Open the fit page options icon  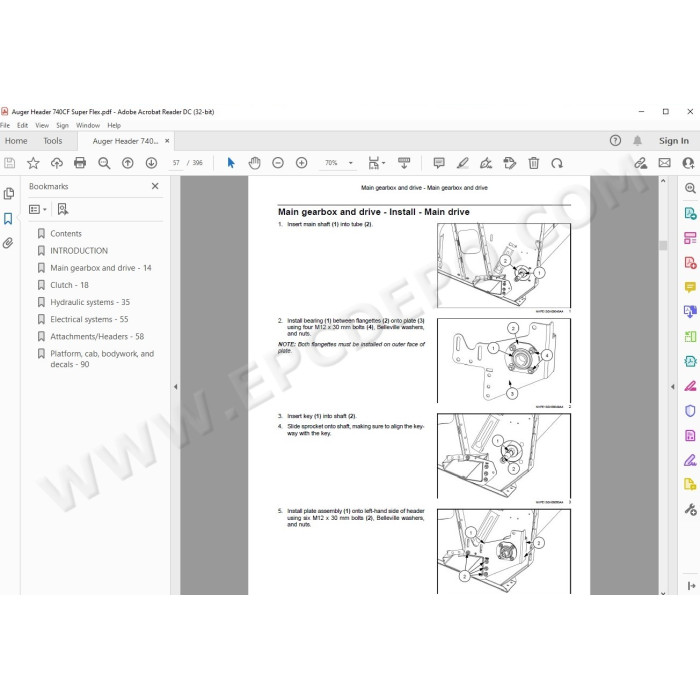(376, 163)
